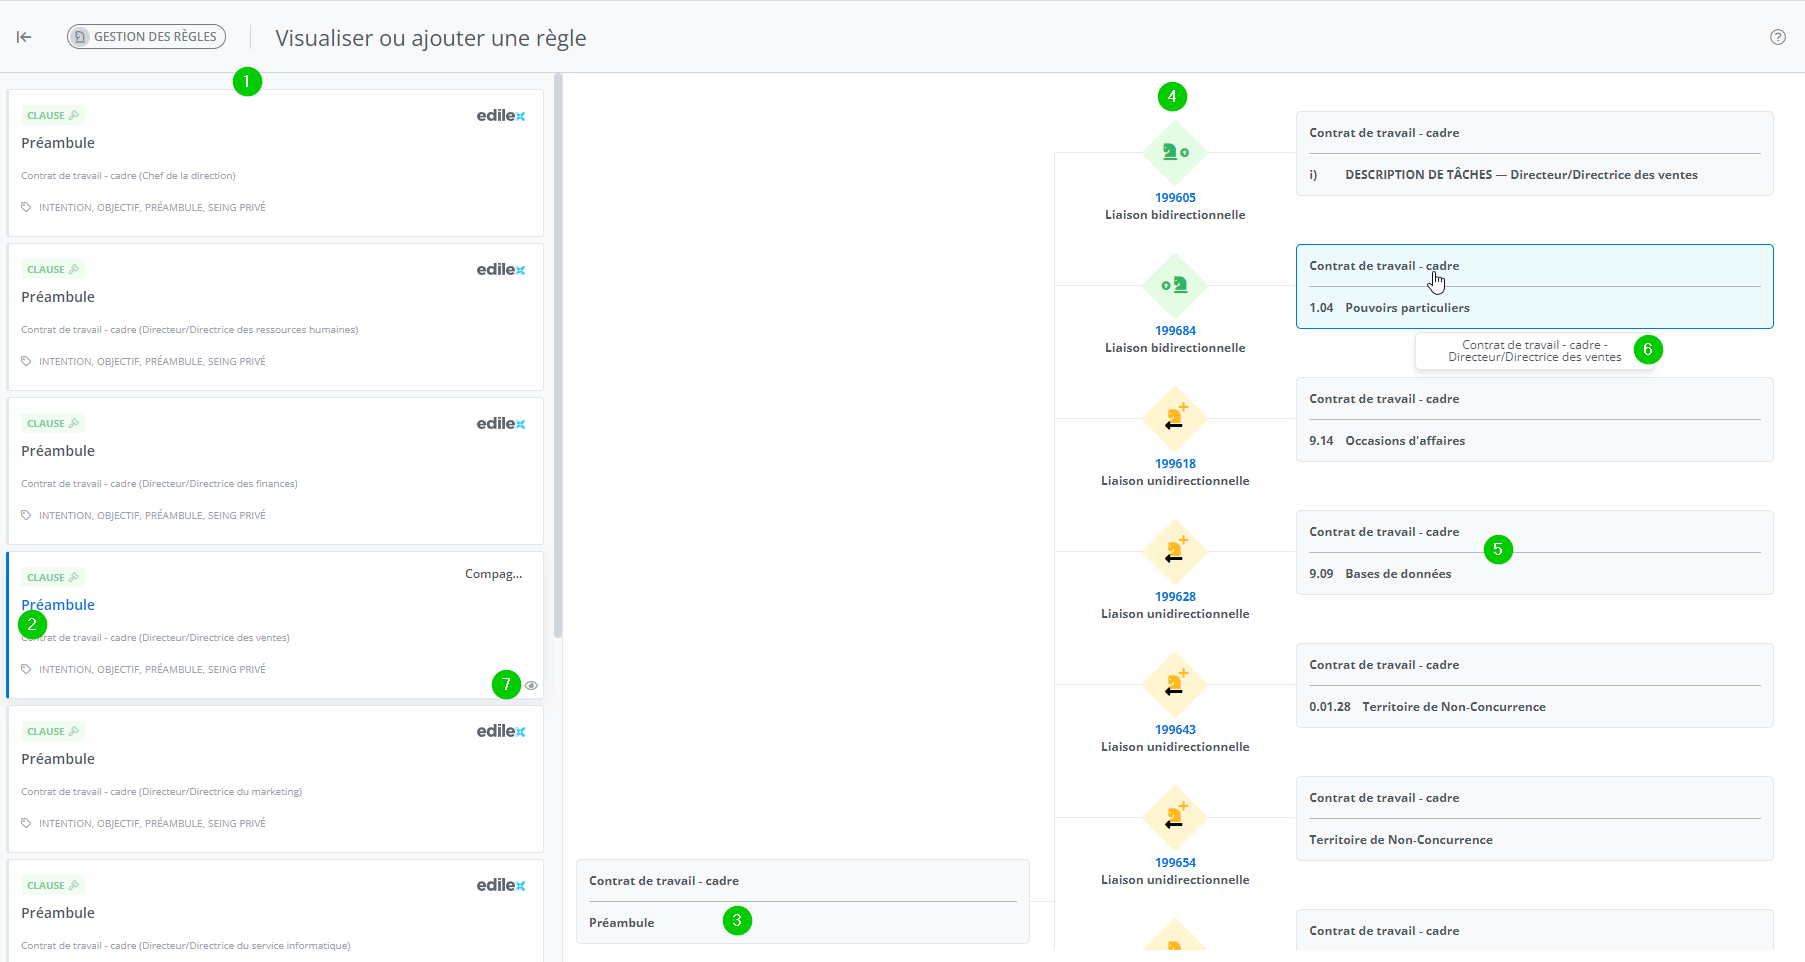Select the Préambule clause for ressources humaines
Viewport: 1805px width, 962px height.
[275, 317]
